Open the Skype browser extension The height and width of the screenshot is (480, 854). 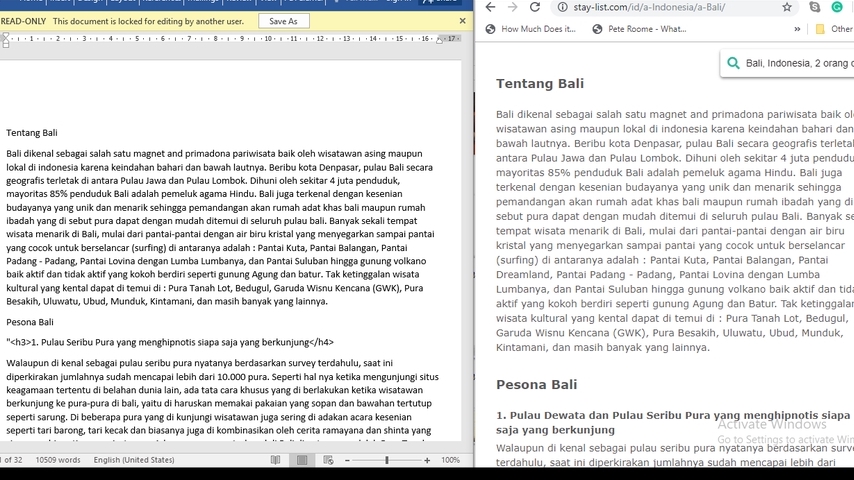[x=815, y=7]
